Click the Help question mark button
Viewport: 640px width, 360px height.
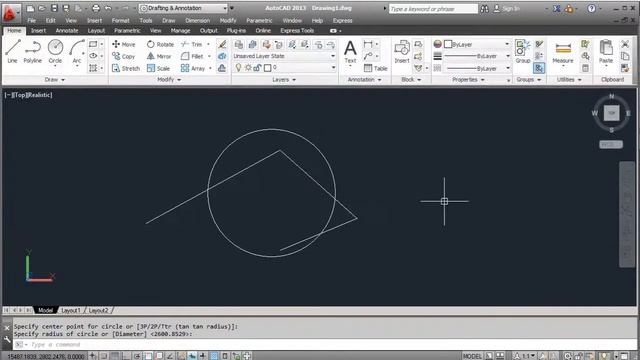point(591,8)
